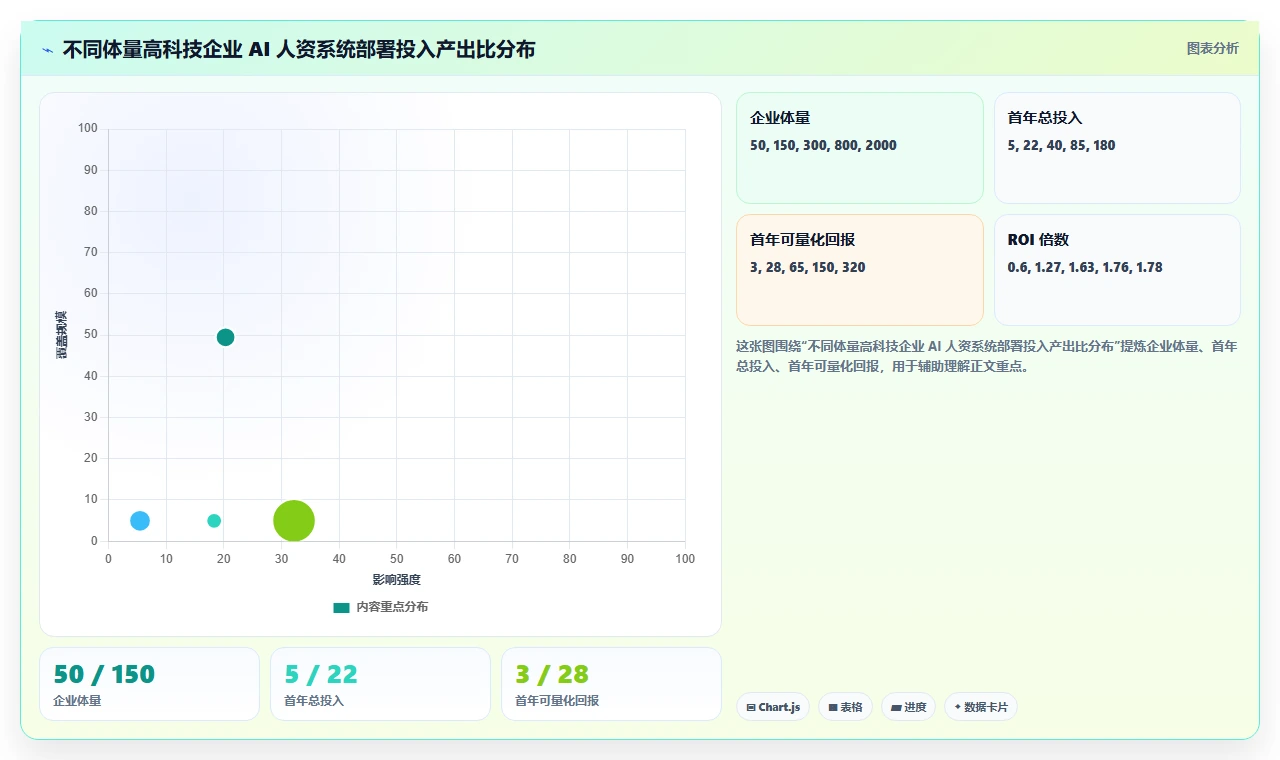Click the large green bubble

(x=294, y=520)
